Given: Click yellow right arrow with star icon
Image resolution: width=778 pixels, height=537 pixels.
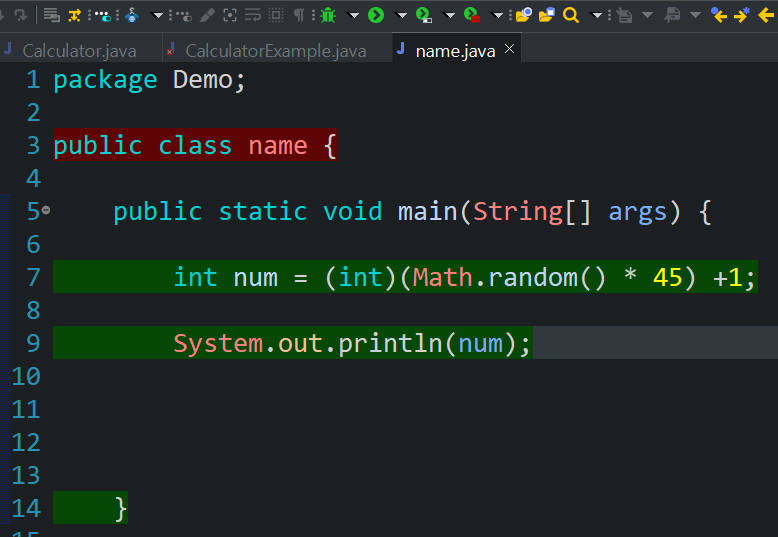Looking at the screenshot, I should tap(742, 15).
